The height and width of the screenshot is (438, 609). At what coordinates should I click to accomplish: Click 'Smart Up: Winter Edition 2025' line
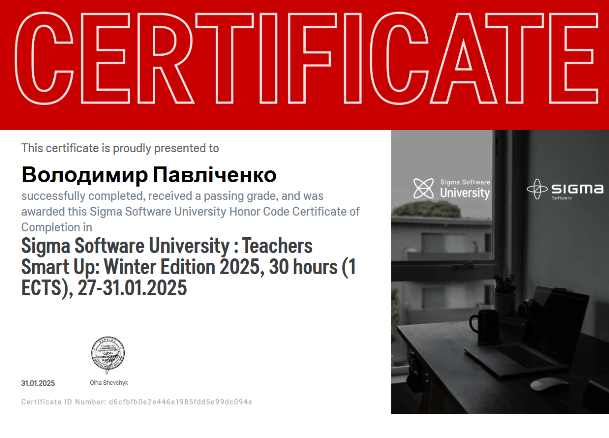point(188,267)
